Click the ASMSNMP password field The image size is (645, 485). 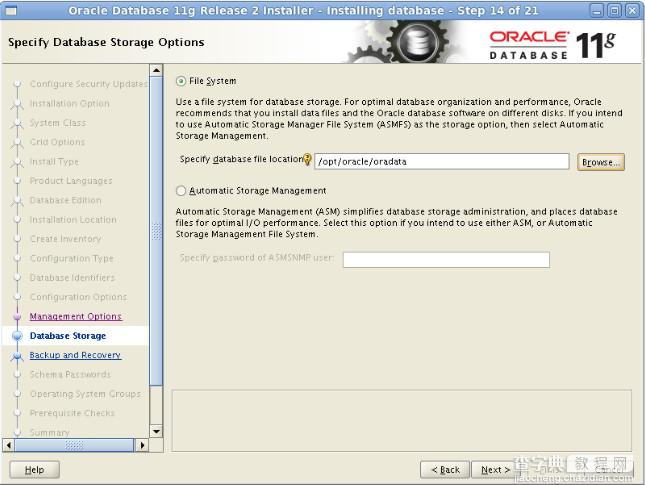click(446, 260)
